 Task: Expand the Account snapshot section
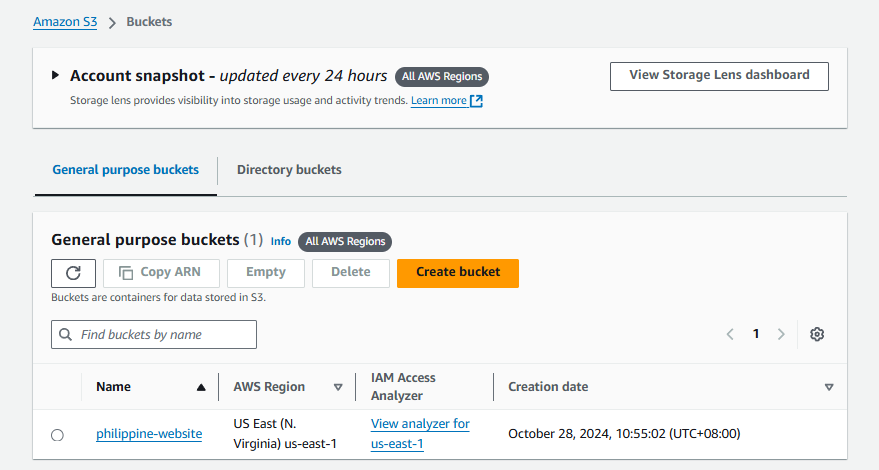(55, 76)
